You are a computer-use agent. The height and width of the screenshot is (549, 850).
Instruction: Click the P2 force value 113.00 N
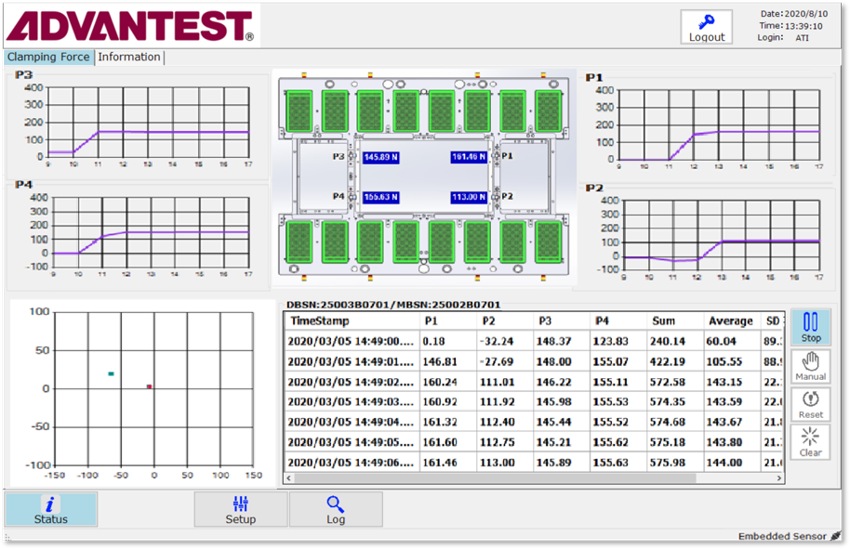click(467, 197)
